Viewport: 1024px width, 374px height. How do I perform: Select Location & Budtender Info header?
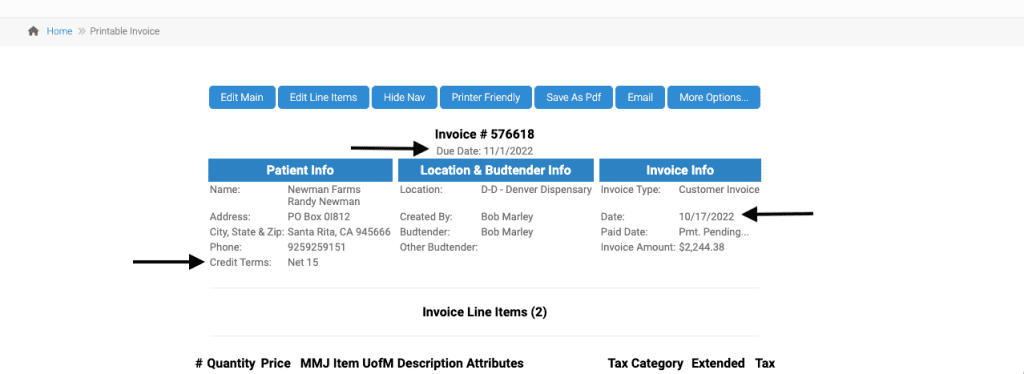click(496, 170)
